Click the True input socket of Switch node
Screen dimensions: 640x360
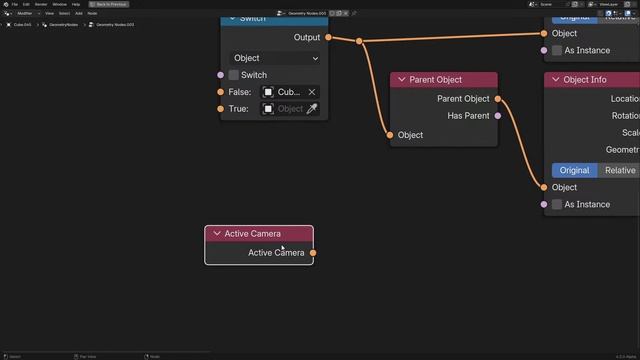tap(220, 109)
